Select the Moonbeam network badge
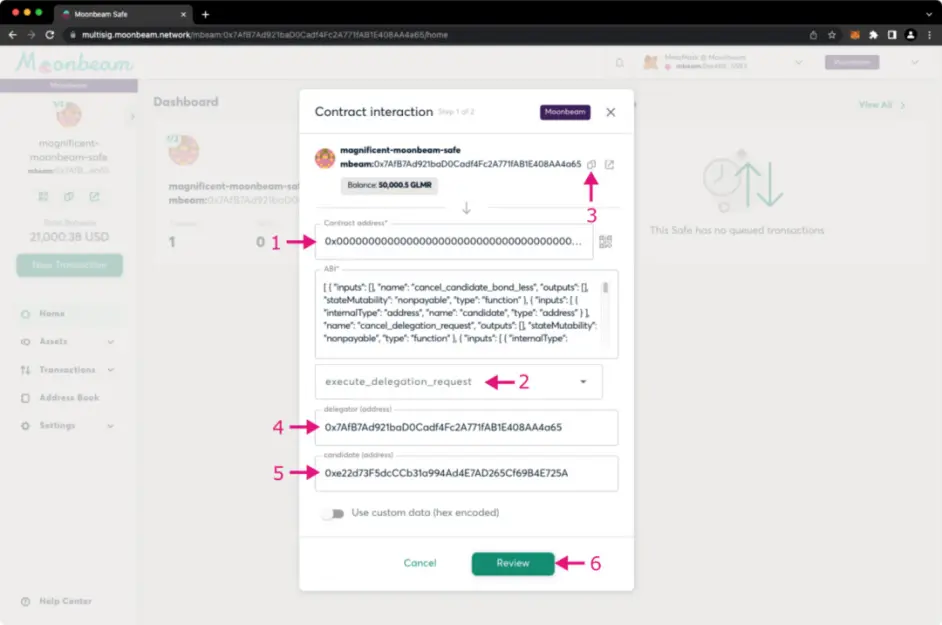Image resolution: width=942 pixels, height=625 pixels. 565,112
